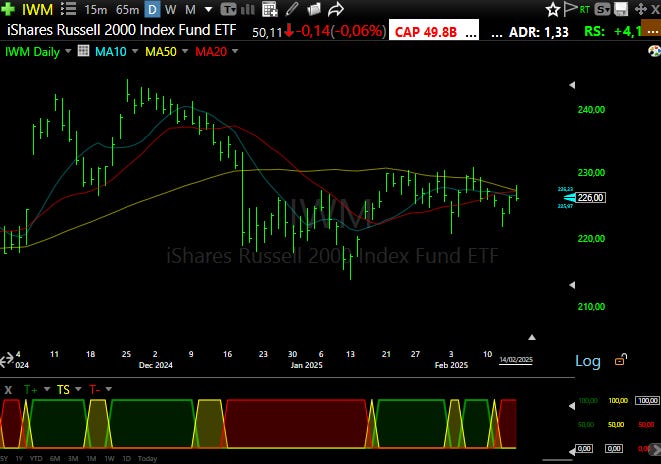
Task: Select the 1D range shortcut
Action: tap(126, 459)
